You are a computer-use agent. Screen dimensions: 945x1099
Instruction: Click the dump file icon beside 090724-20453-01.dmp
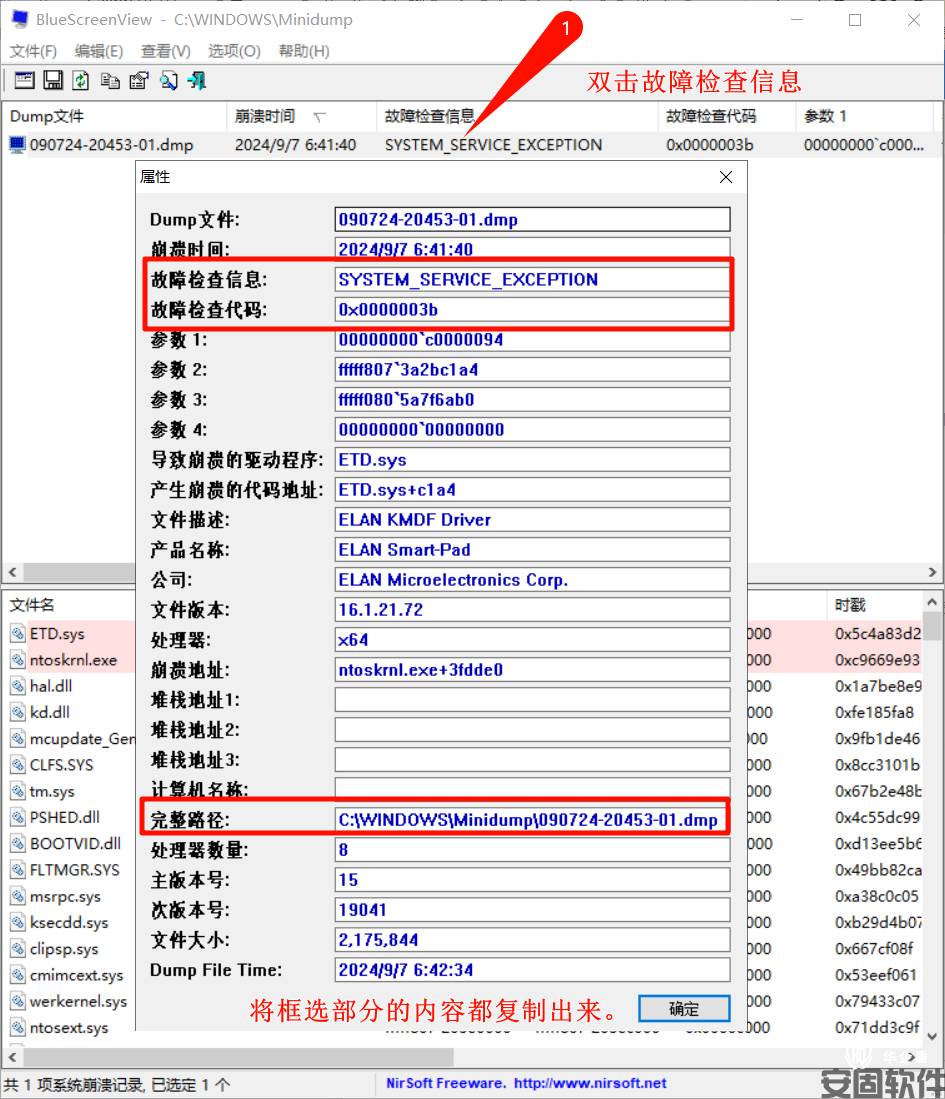(17, 144)
